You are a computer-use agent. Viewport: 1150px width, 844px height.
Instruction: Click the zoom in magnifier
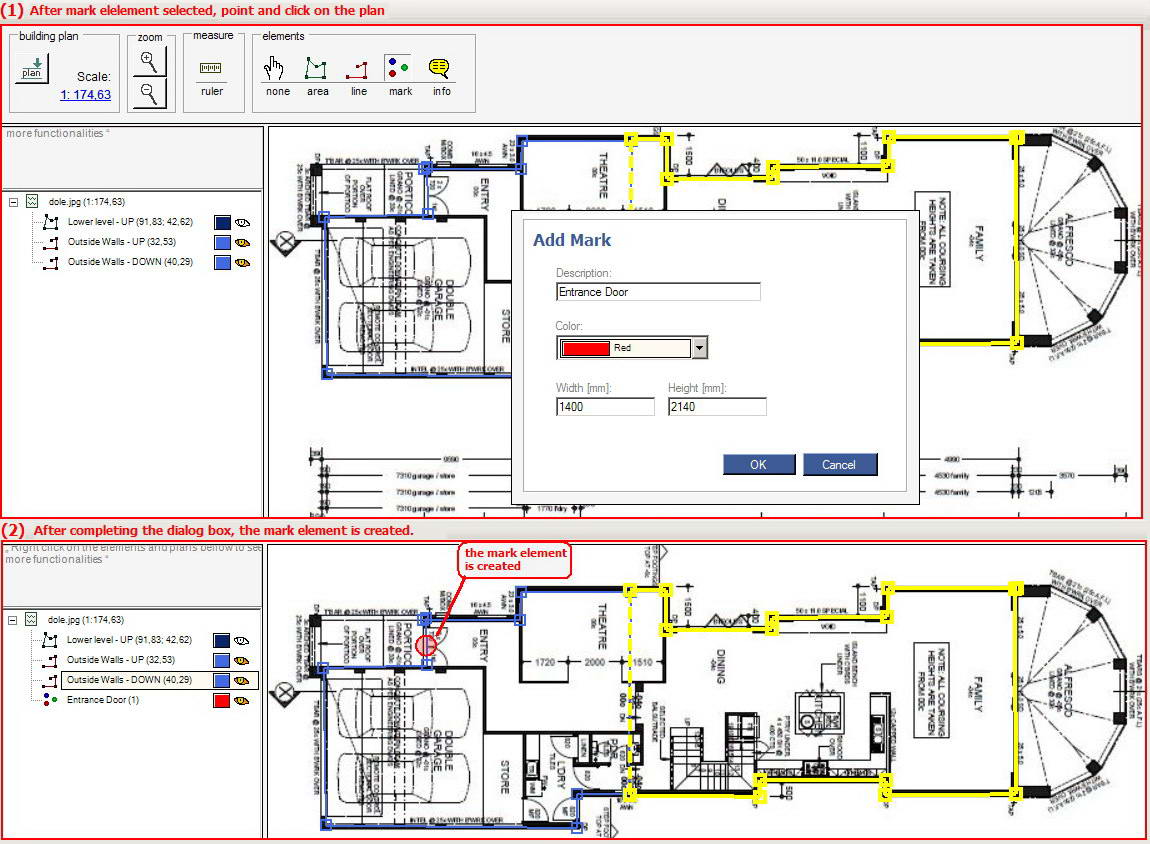(149, 62)
